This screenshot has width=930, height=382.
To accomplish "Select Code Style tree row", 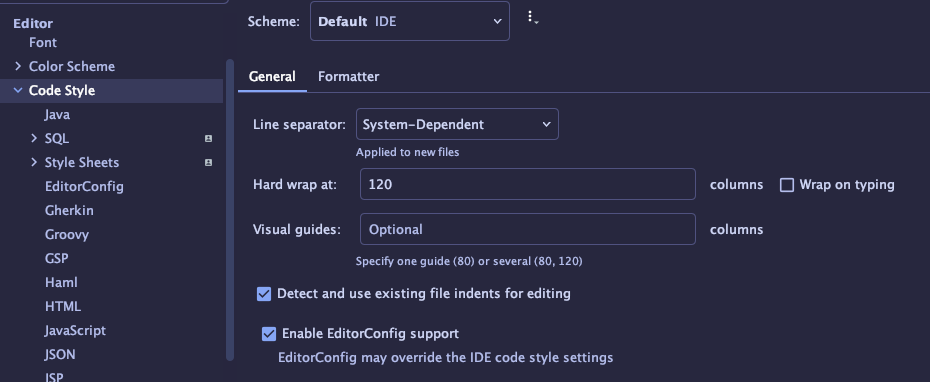I will (x=112, y=91).
